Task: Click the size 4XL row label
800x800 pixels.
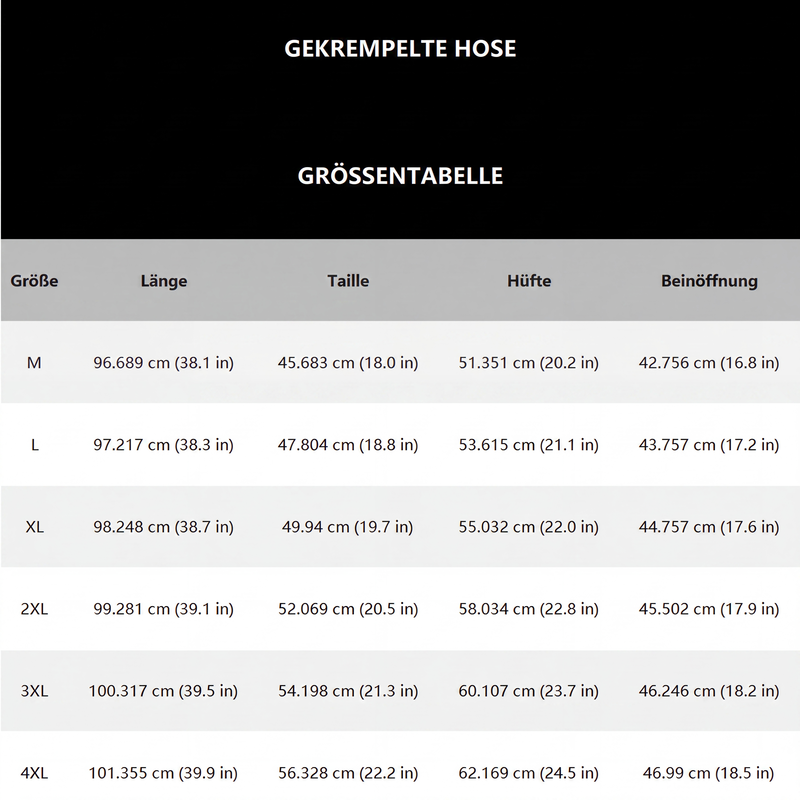Action: pyautogui.click(x=34, y=773)
